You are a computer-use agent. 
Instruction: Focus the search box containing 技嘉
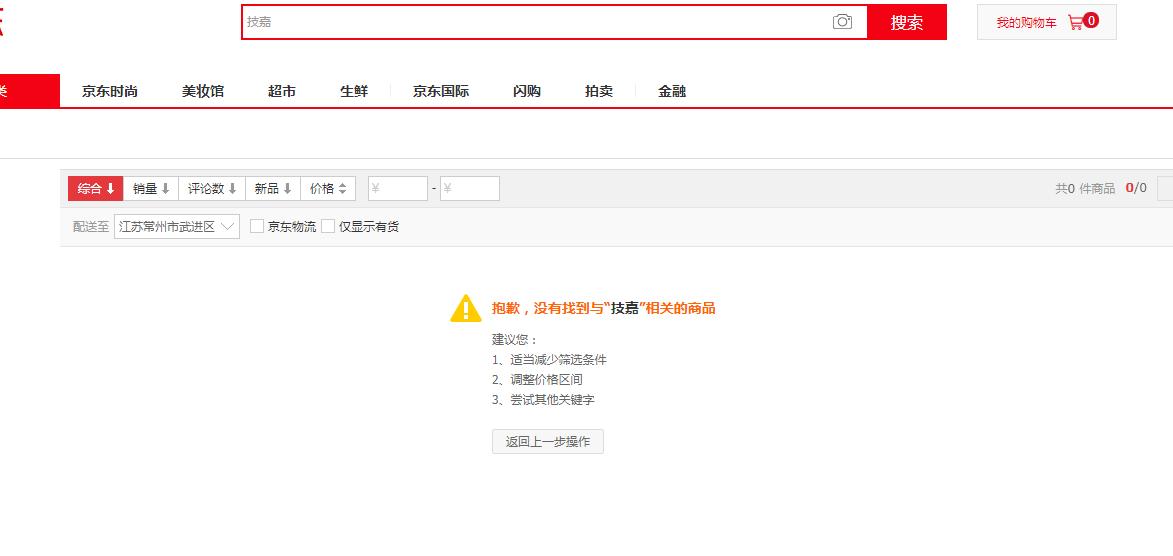pos(554,22)
